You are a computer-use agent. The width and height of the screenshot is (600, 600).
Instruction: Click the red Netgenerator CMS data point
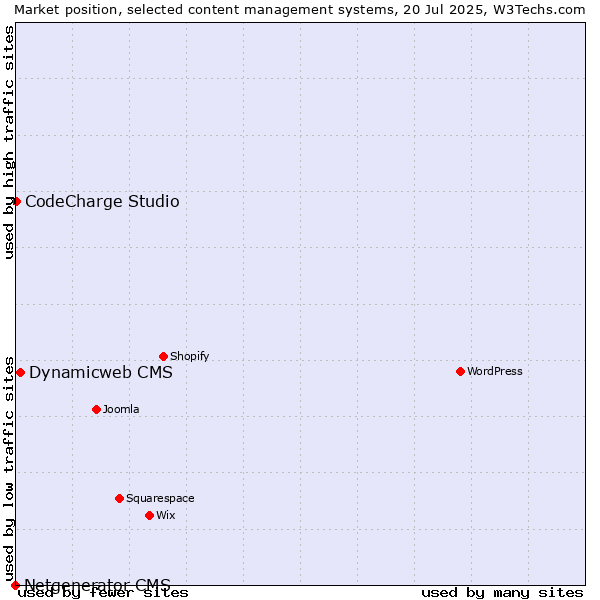point(15,585)
